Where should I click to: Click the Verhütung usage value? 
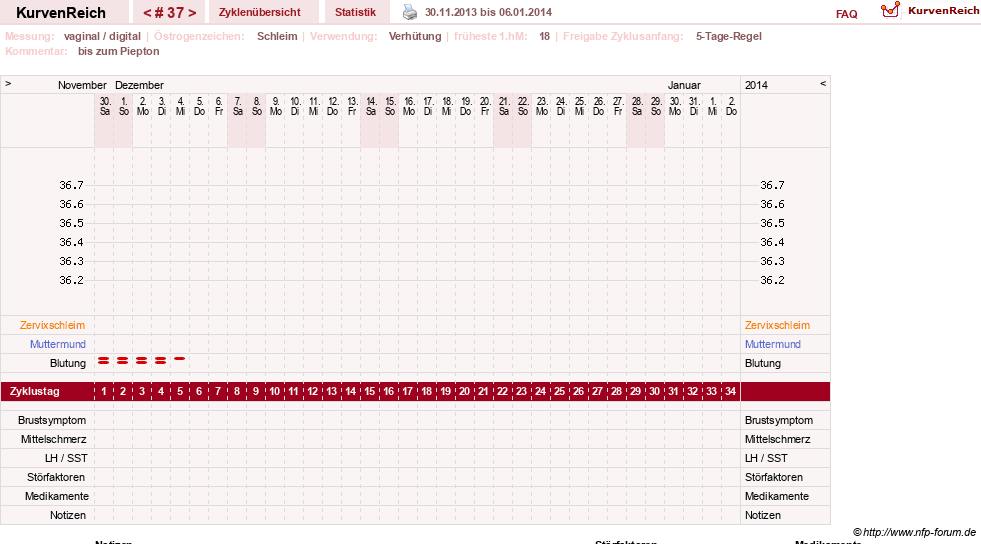click(415, 36)
